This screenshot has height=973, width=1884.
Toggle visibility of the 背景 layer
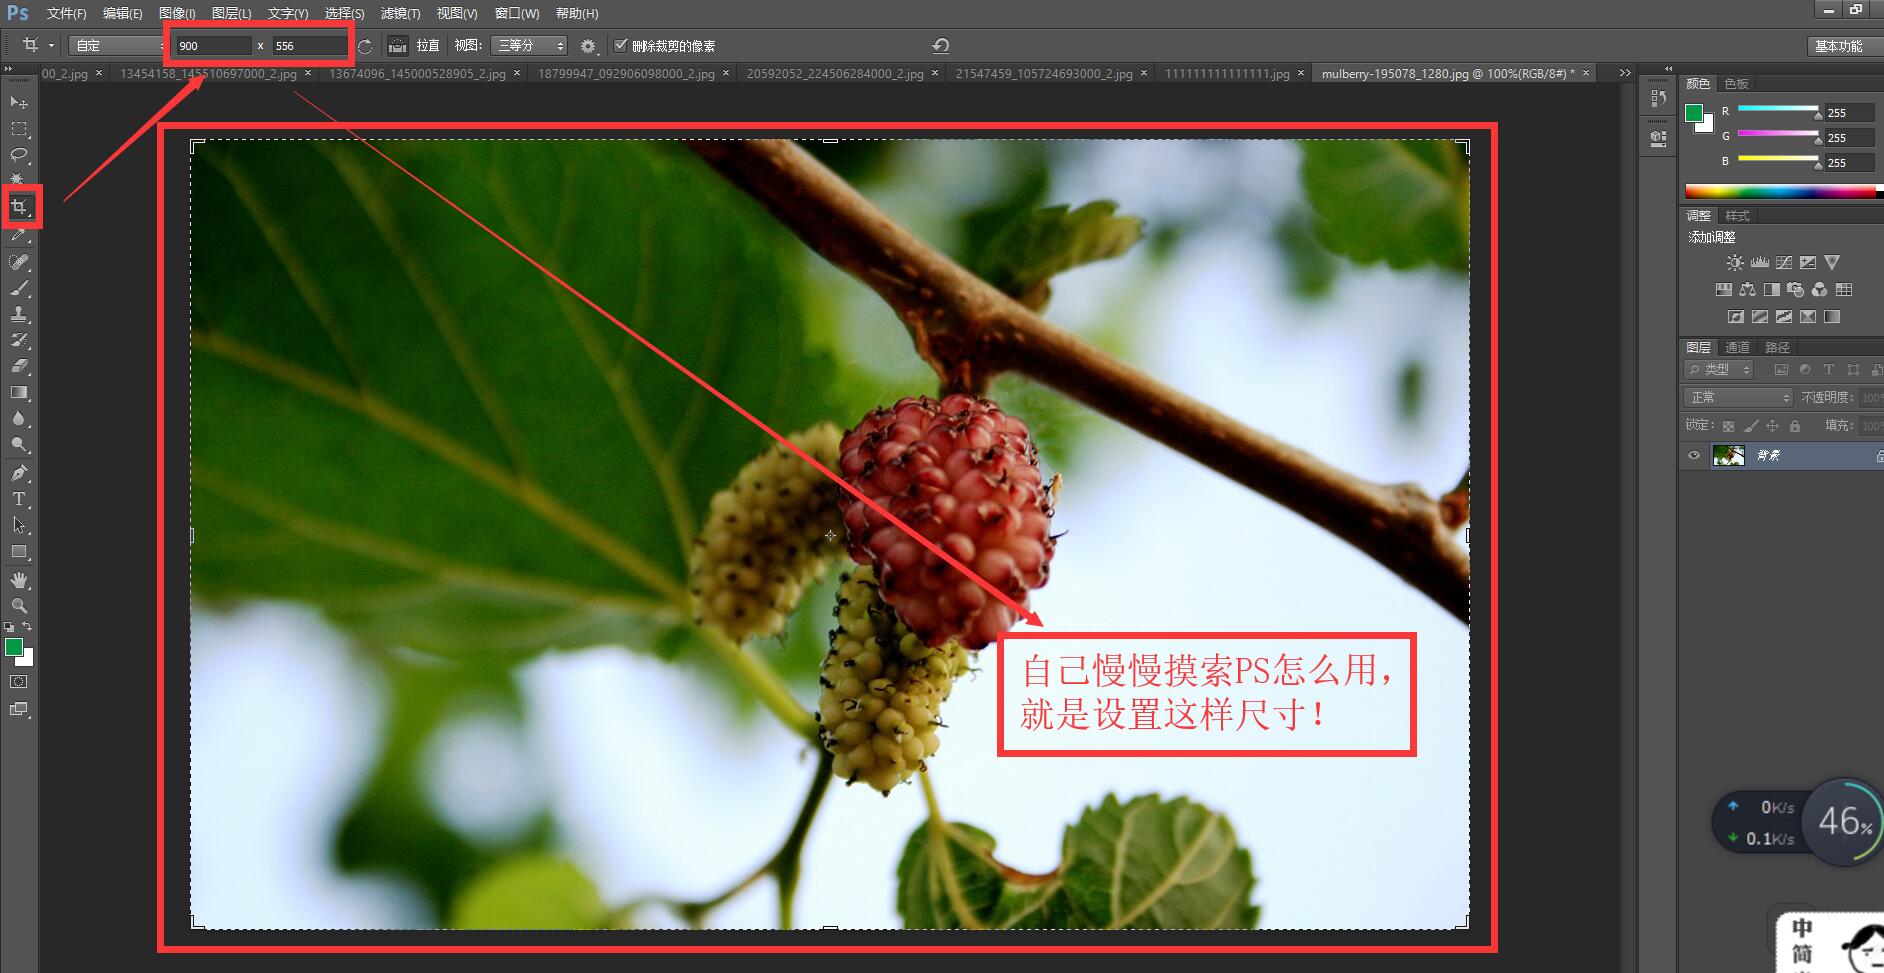[1694, 456]
